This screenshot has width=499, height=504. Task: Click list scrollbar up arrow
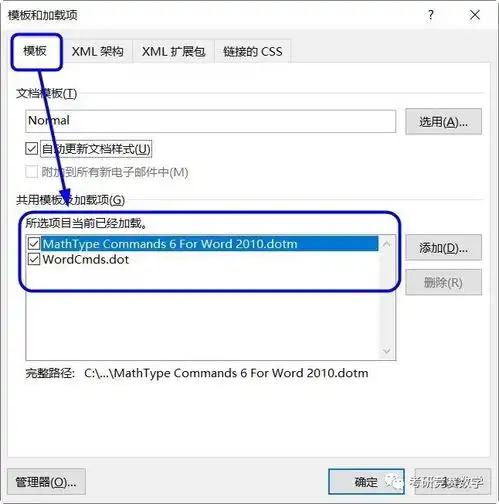click(x=387, y=244)
